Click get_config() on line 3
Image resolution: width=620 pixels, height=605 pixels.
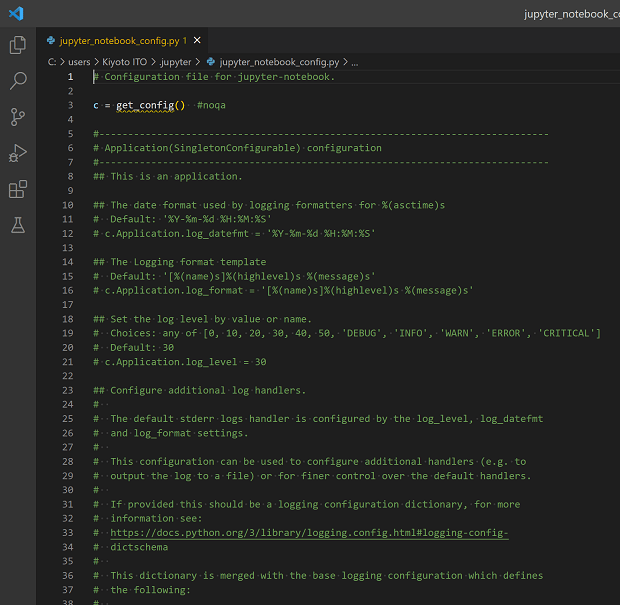click(x=150, y=105)
